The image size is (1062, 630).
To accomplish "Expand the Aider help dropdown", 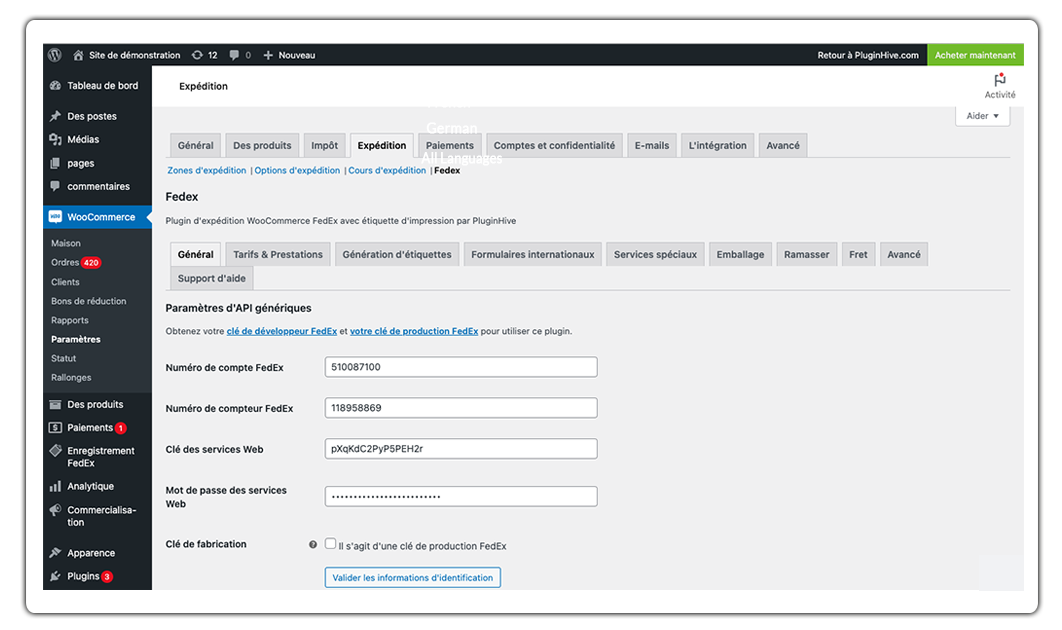I will [982, 116].
